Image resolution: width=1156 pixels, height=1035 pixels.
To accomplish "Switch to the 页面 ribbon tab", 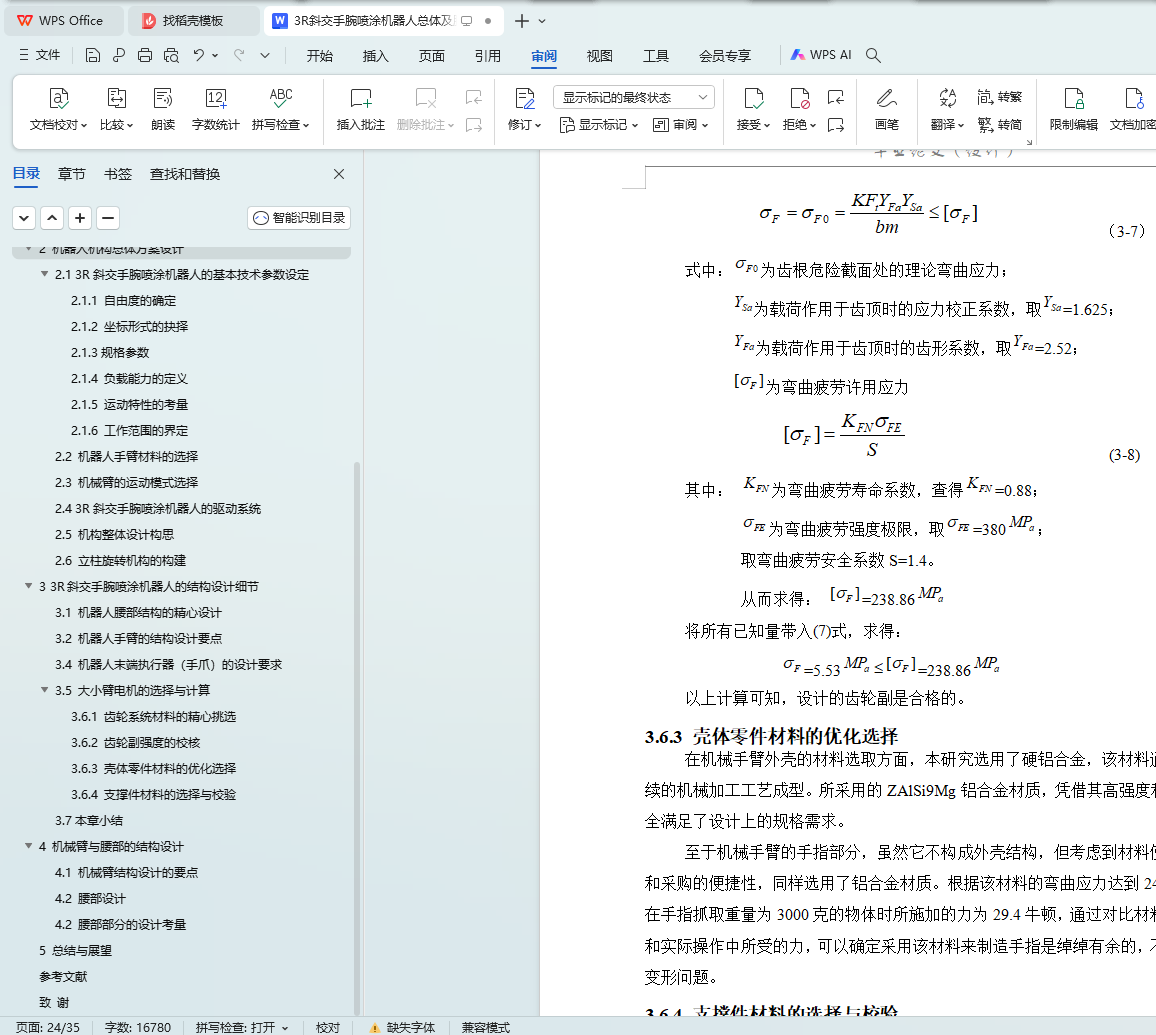I will point(431,56).
